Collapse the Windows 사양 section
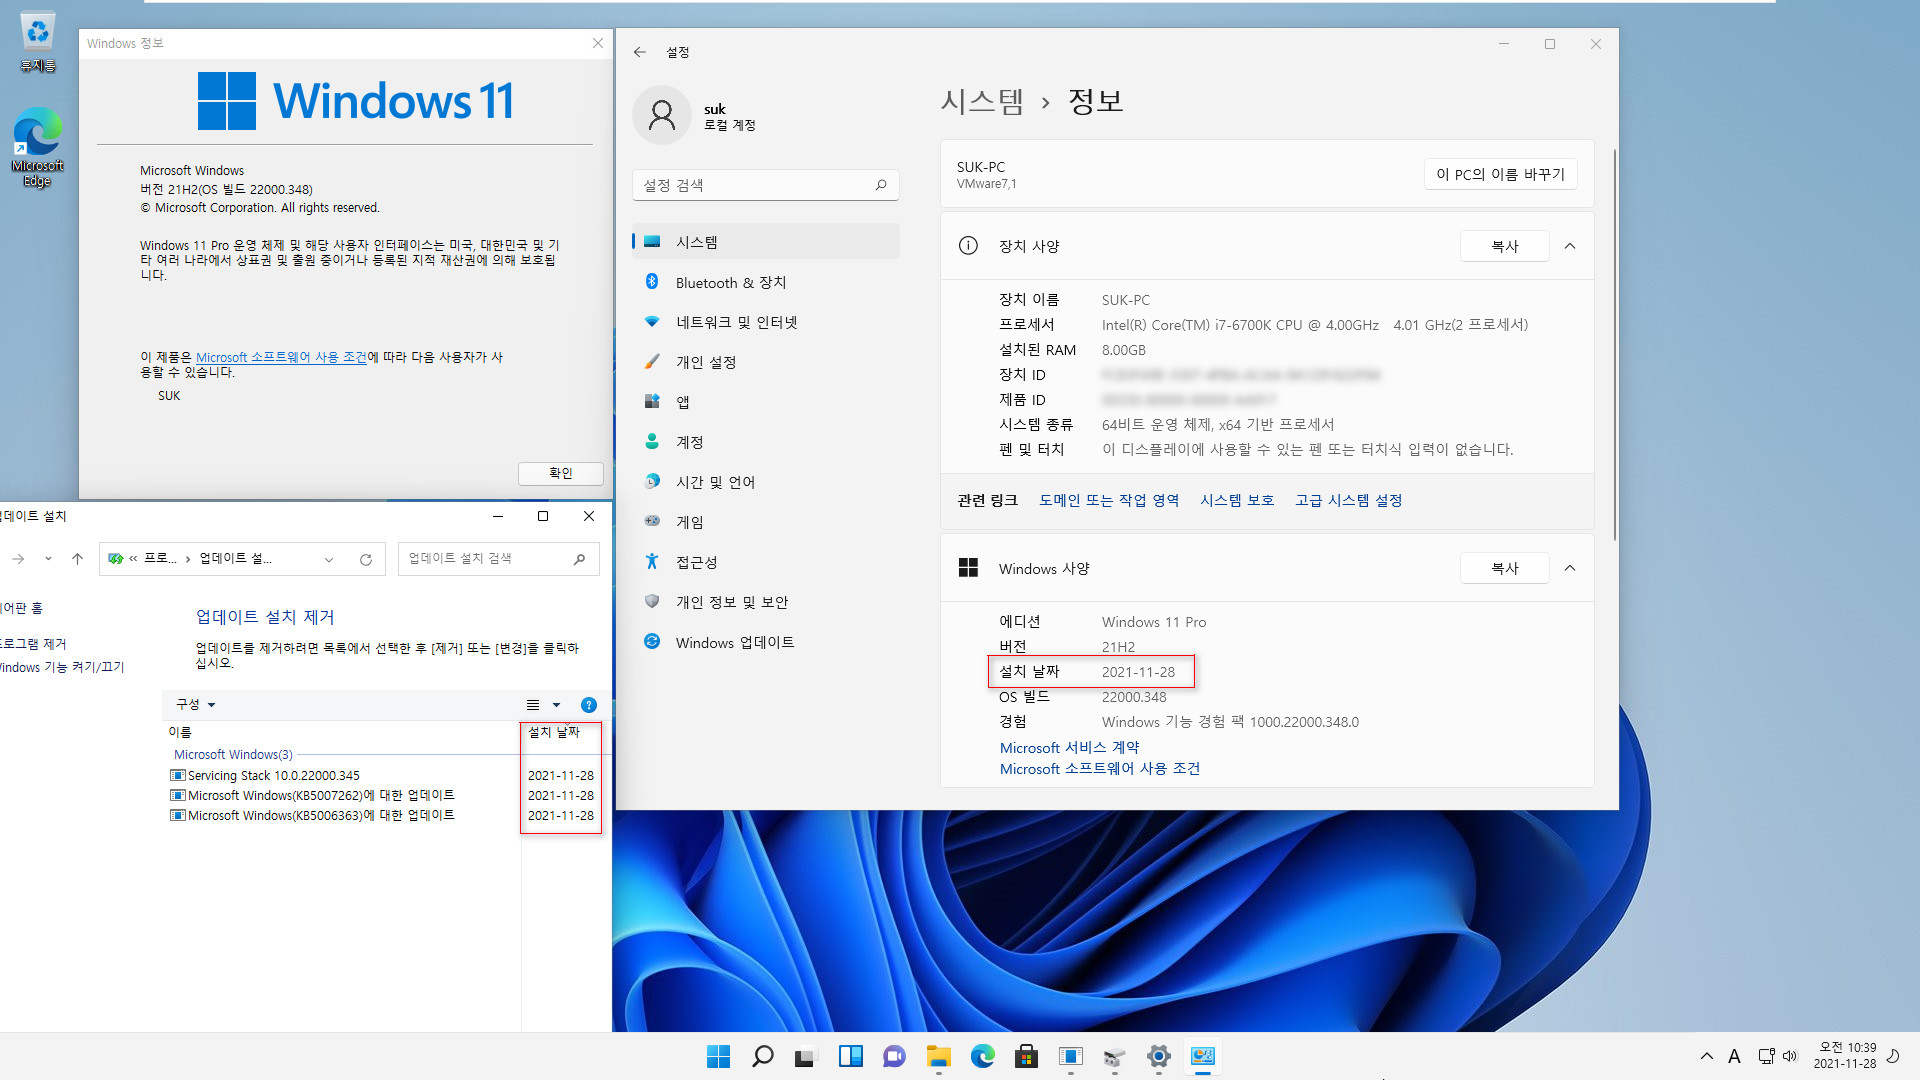 1570,568
